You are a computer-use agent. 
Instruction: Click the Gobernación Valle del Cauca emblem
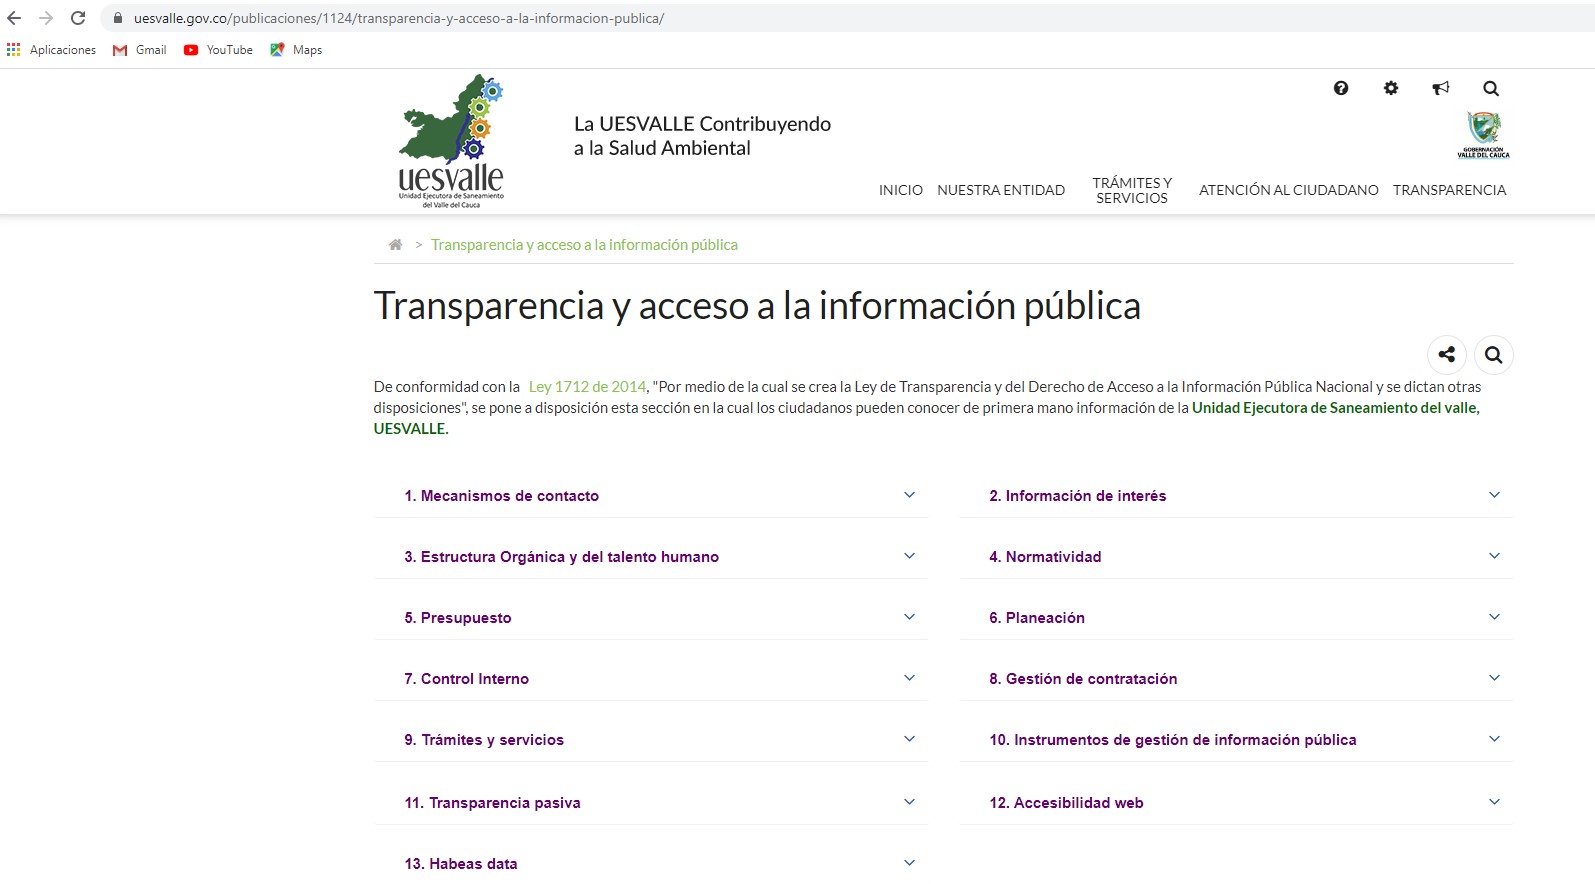pyautogui.click(x=1484, y=135)
